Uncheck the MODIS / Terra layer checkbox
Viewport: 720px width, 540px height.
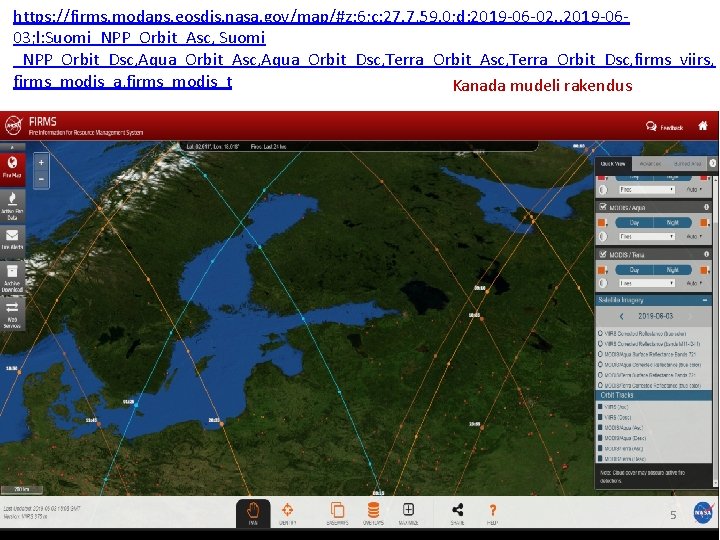pyautogui.click(x=603, y=254)
